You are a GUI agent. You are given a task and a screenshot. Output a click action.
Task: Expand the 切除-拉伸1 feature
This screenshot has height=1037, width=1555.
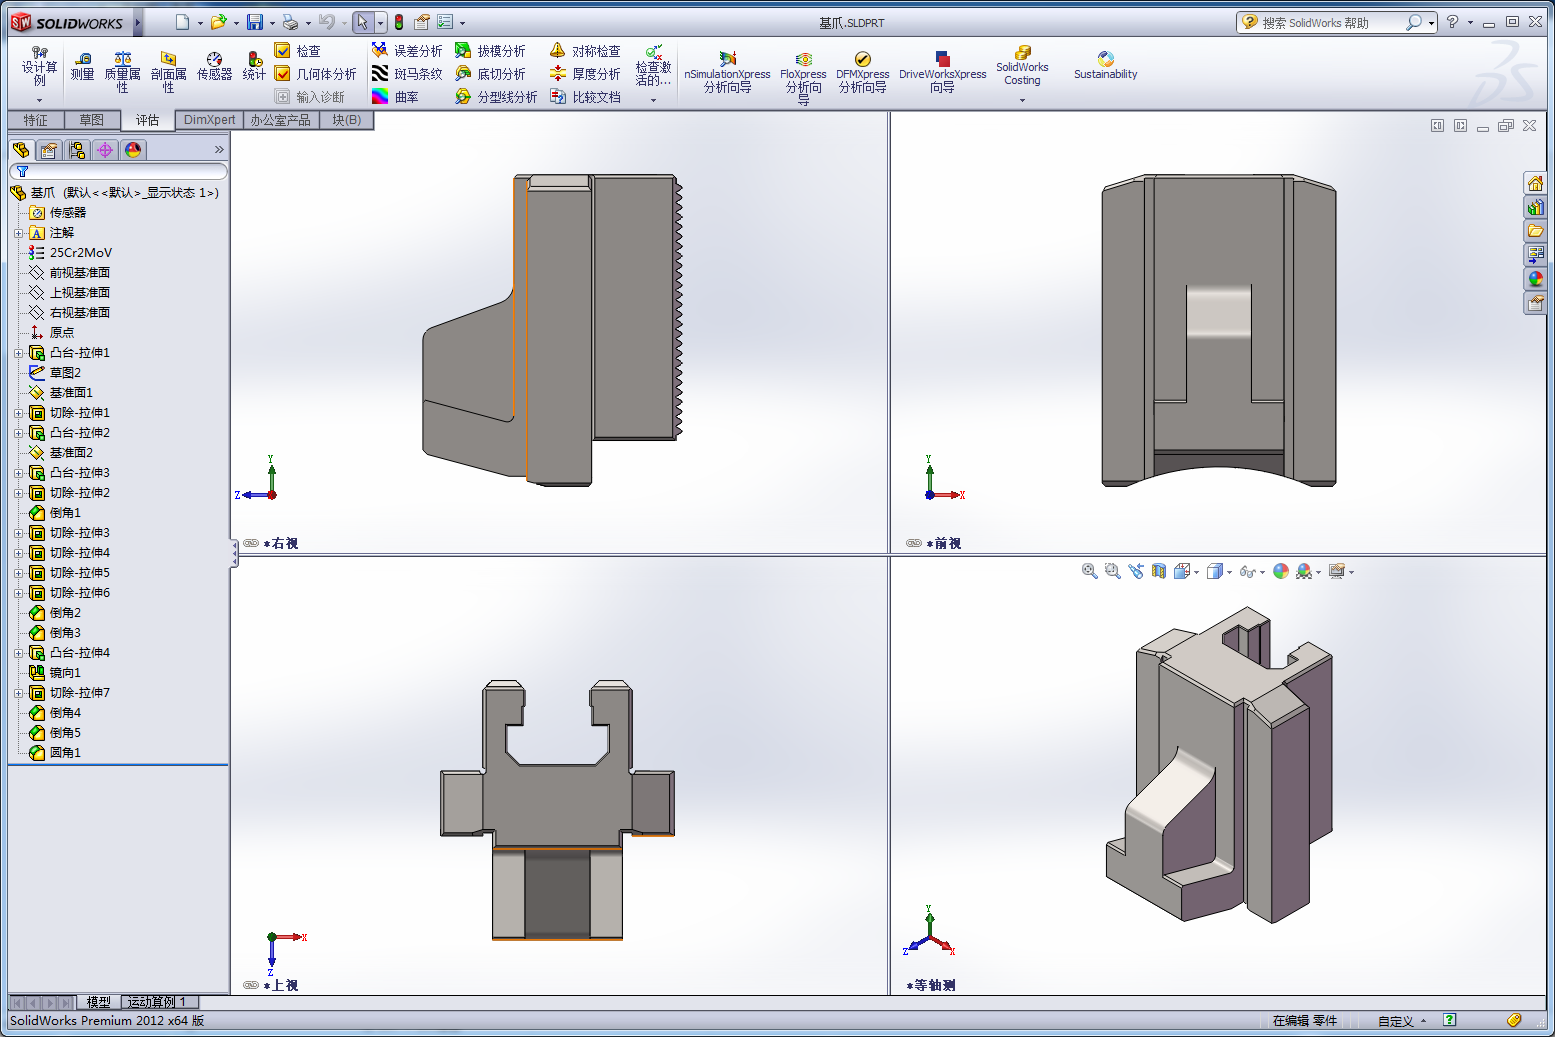(18, 413)
